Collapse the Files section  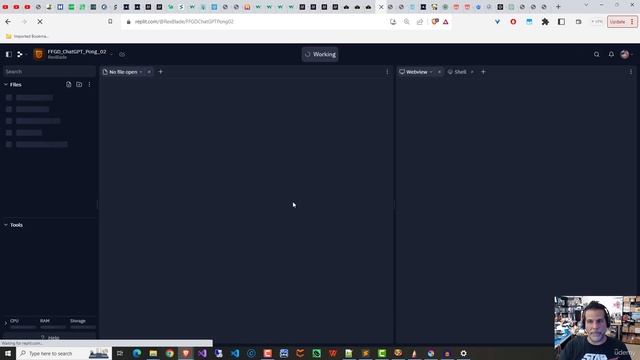click(x=6, y=84)
